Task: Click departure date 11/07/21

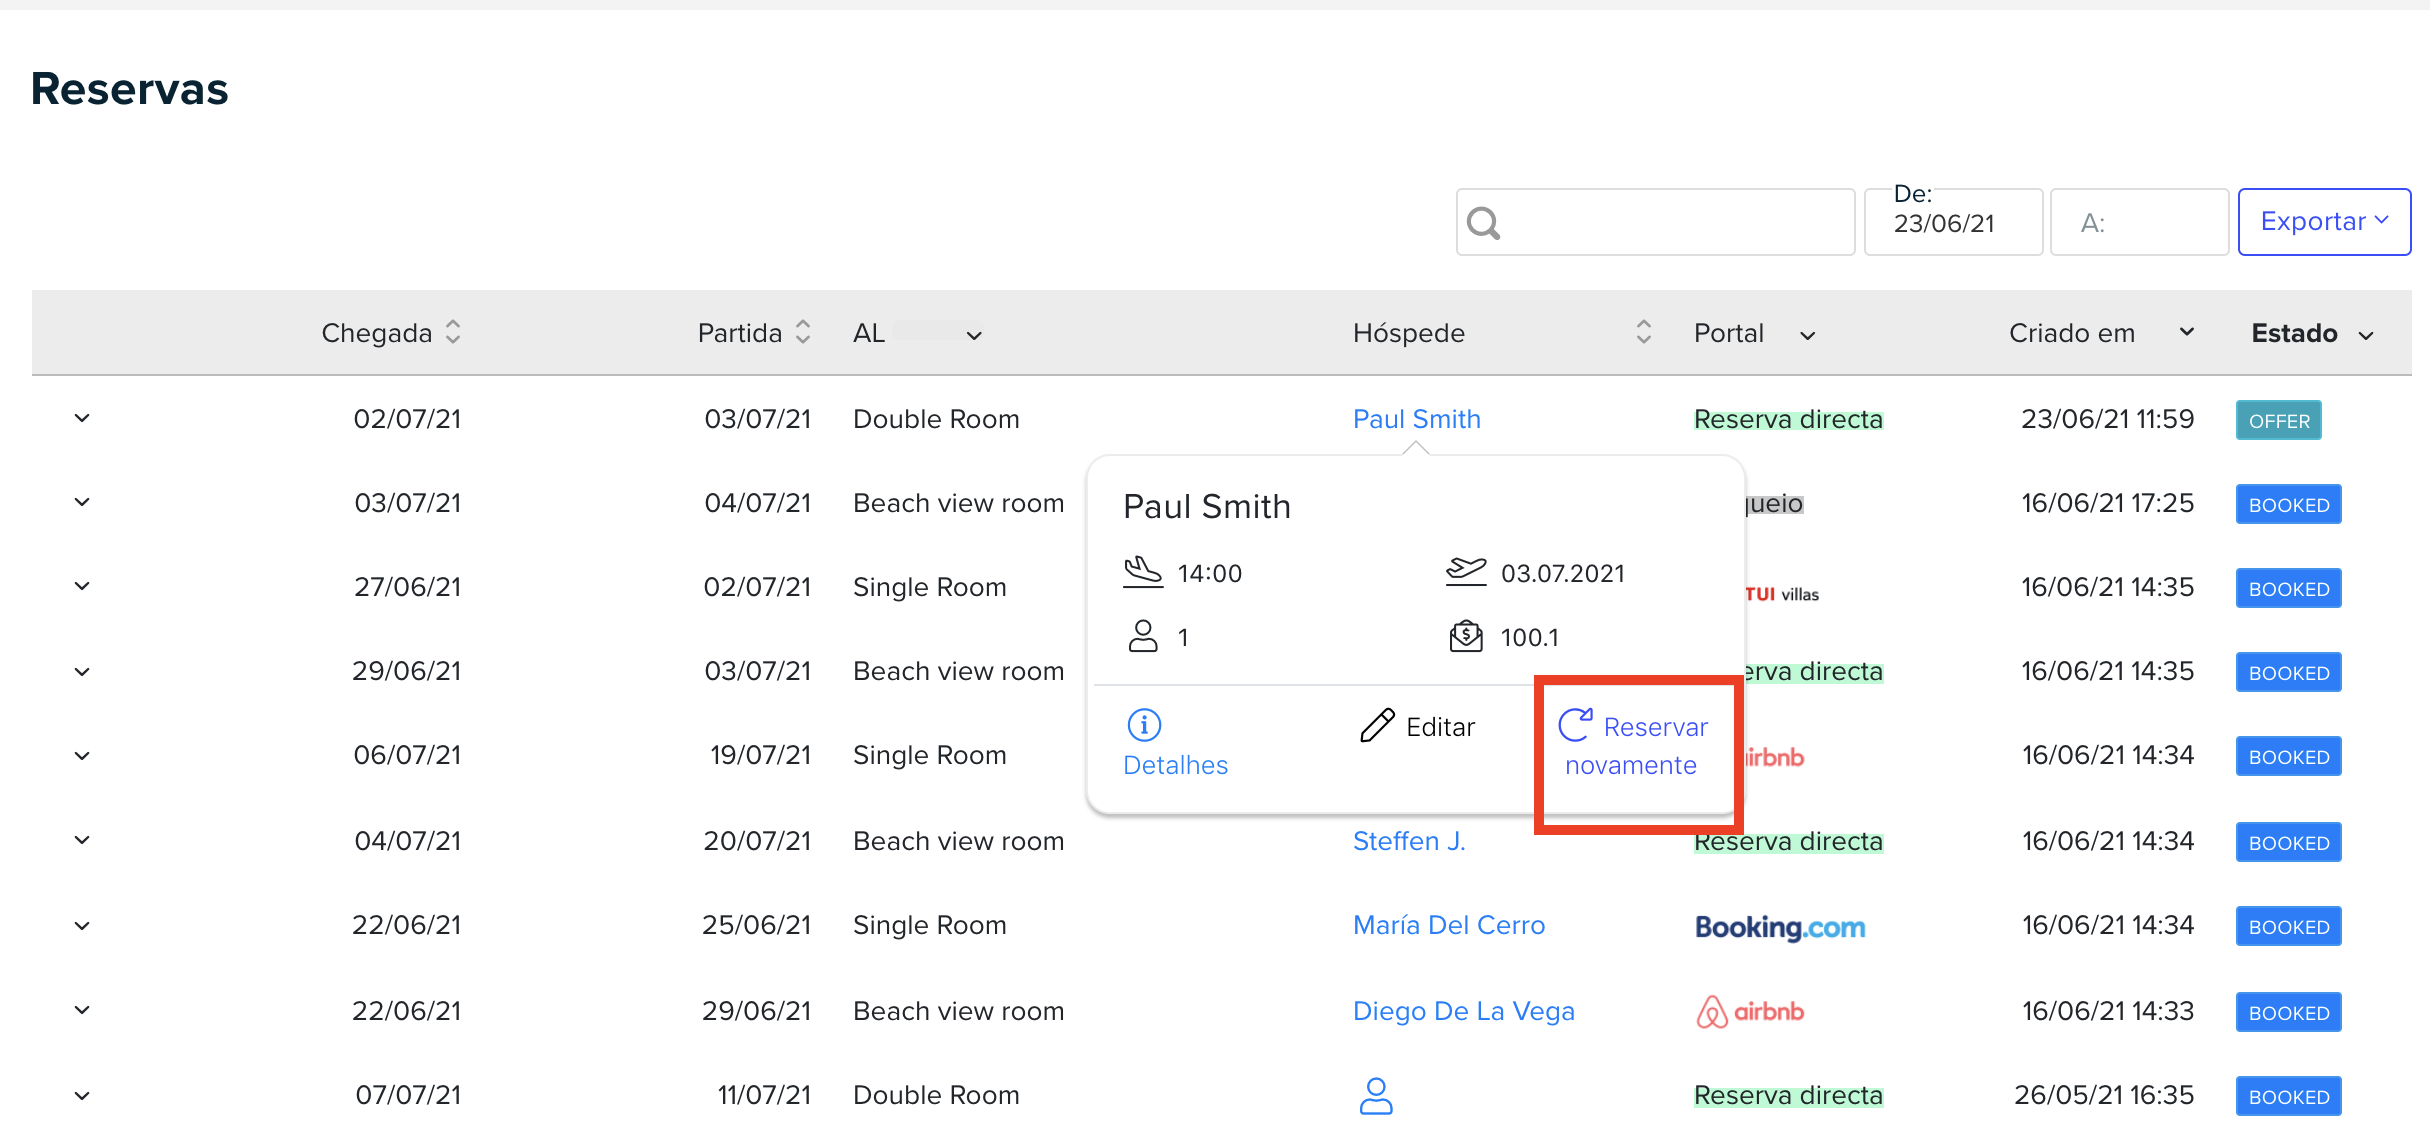Action: 764,1095
